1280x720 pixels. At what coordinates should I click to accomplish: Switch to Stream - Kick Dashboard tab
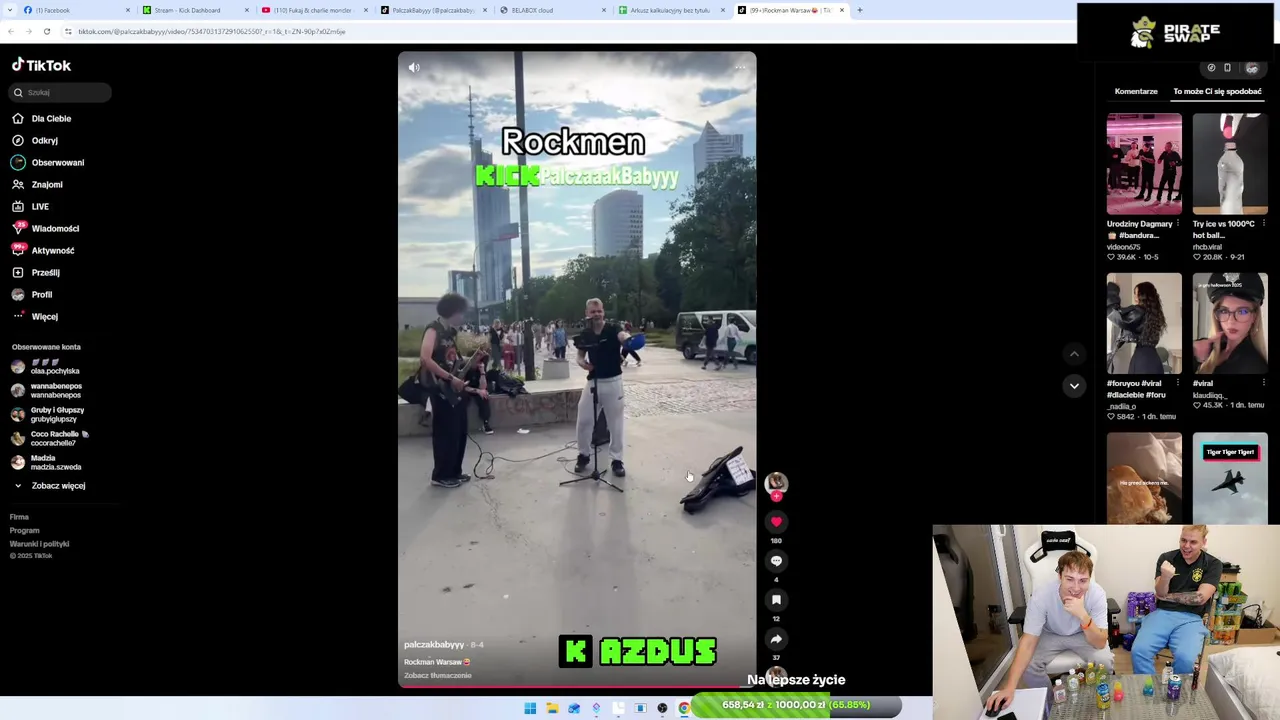pyautogui.click(x=195, y=10)
